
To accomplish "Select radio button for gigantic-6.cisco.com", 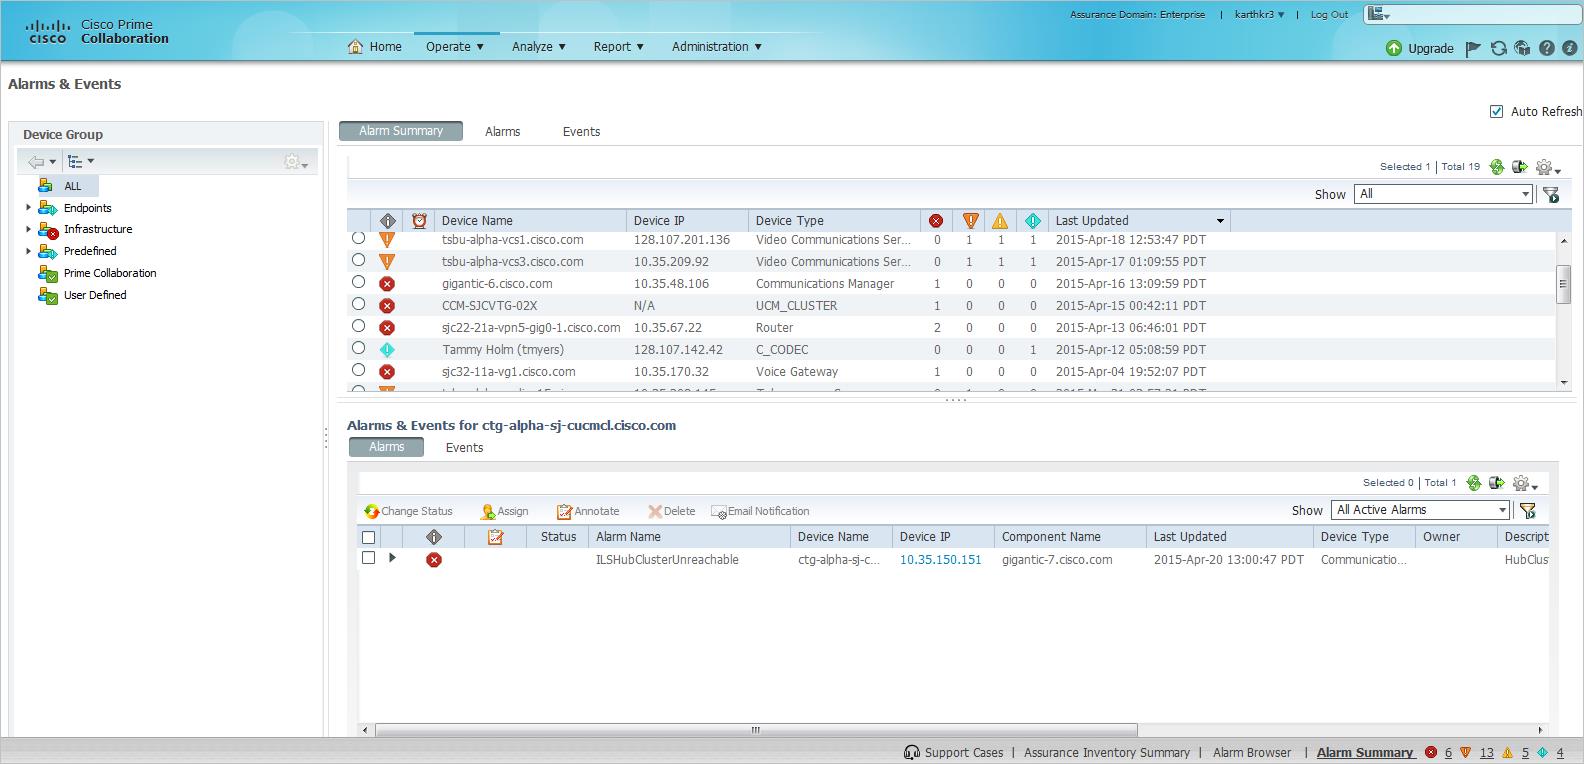I will [x=358, y=282].
